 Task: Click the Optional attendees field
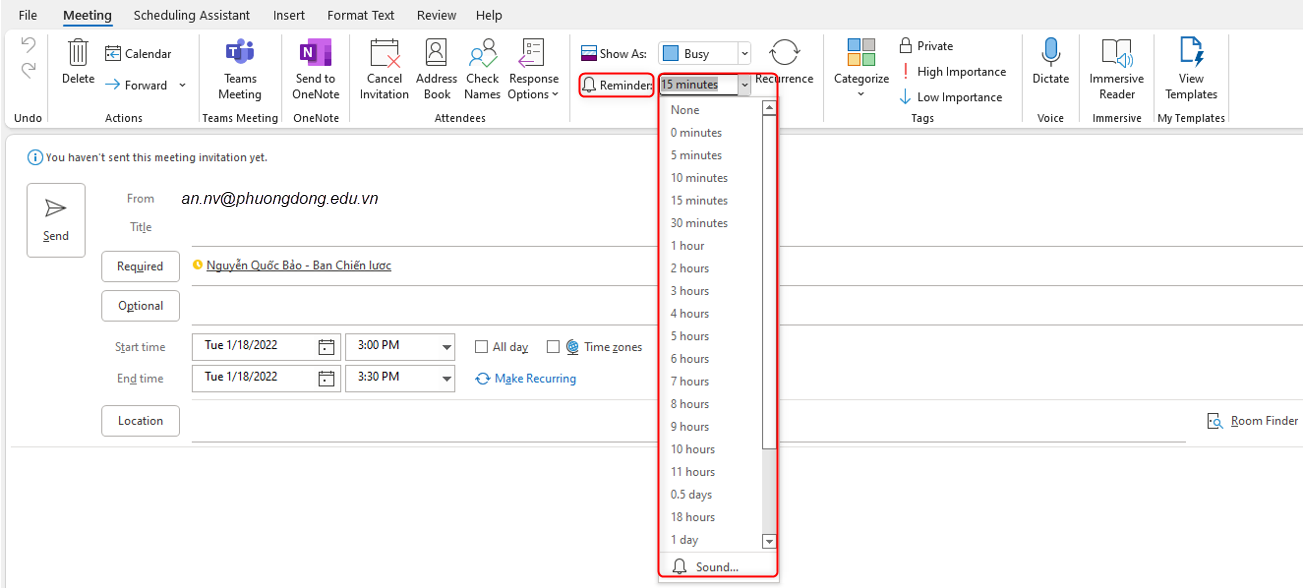click(x=747, y=306)
